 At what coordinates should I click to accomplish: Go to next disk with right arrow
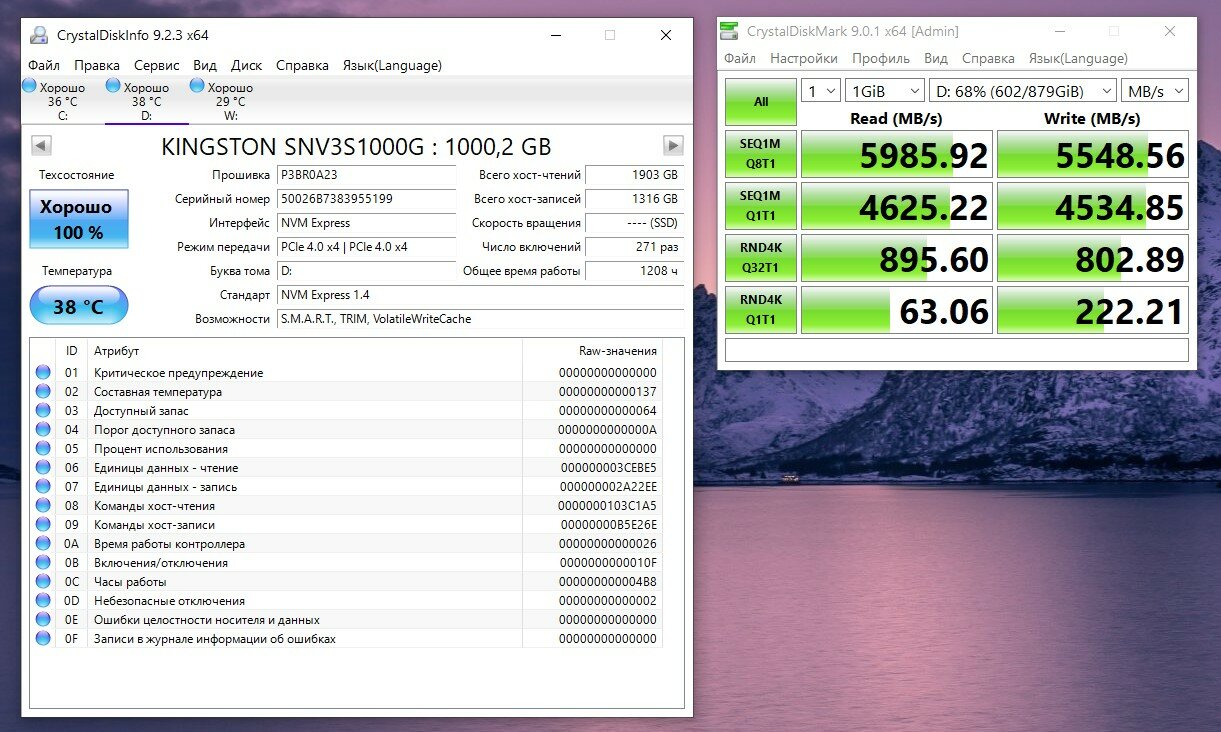coord(674,145)
